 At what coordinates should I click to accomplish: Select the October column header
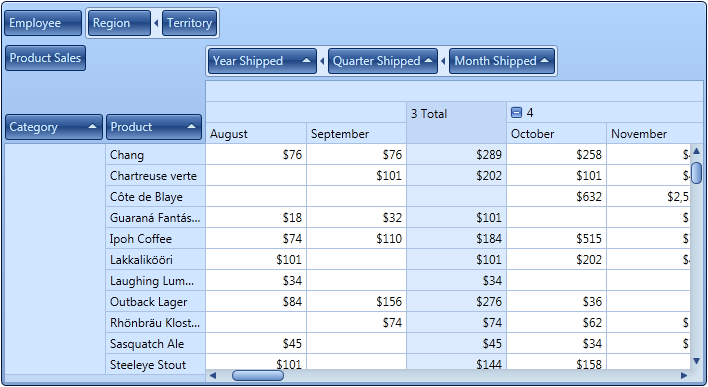[x=556, y=134]
